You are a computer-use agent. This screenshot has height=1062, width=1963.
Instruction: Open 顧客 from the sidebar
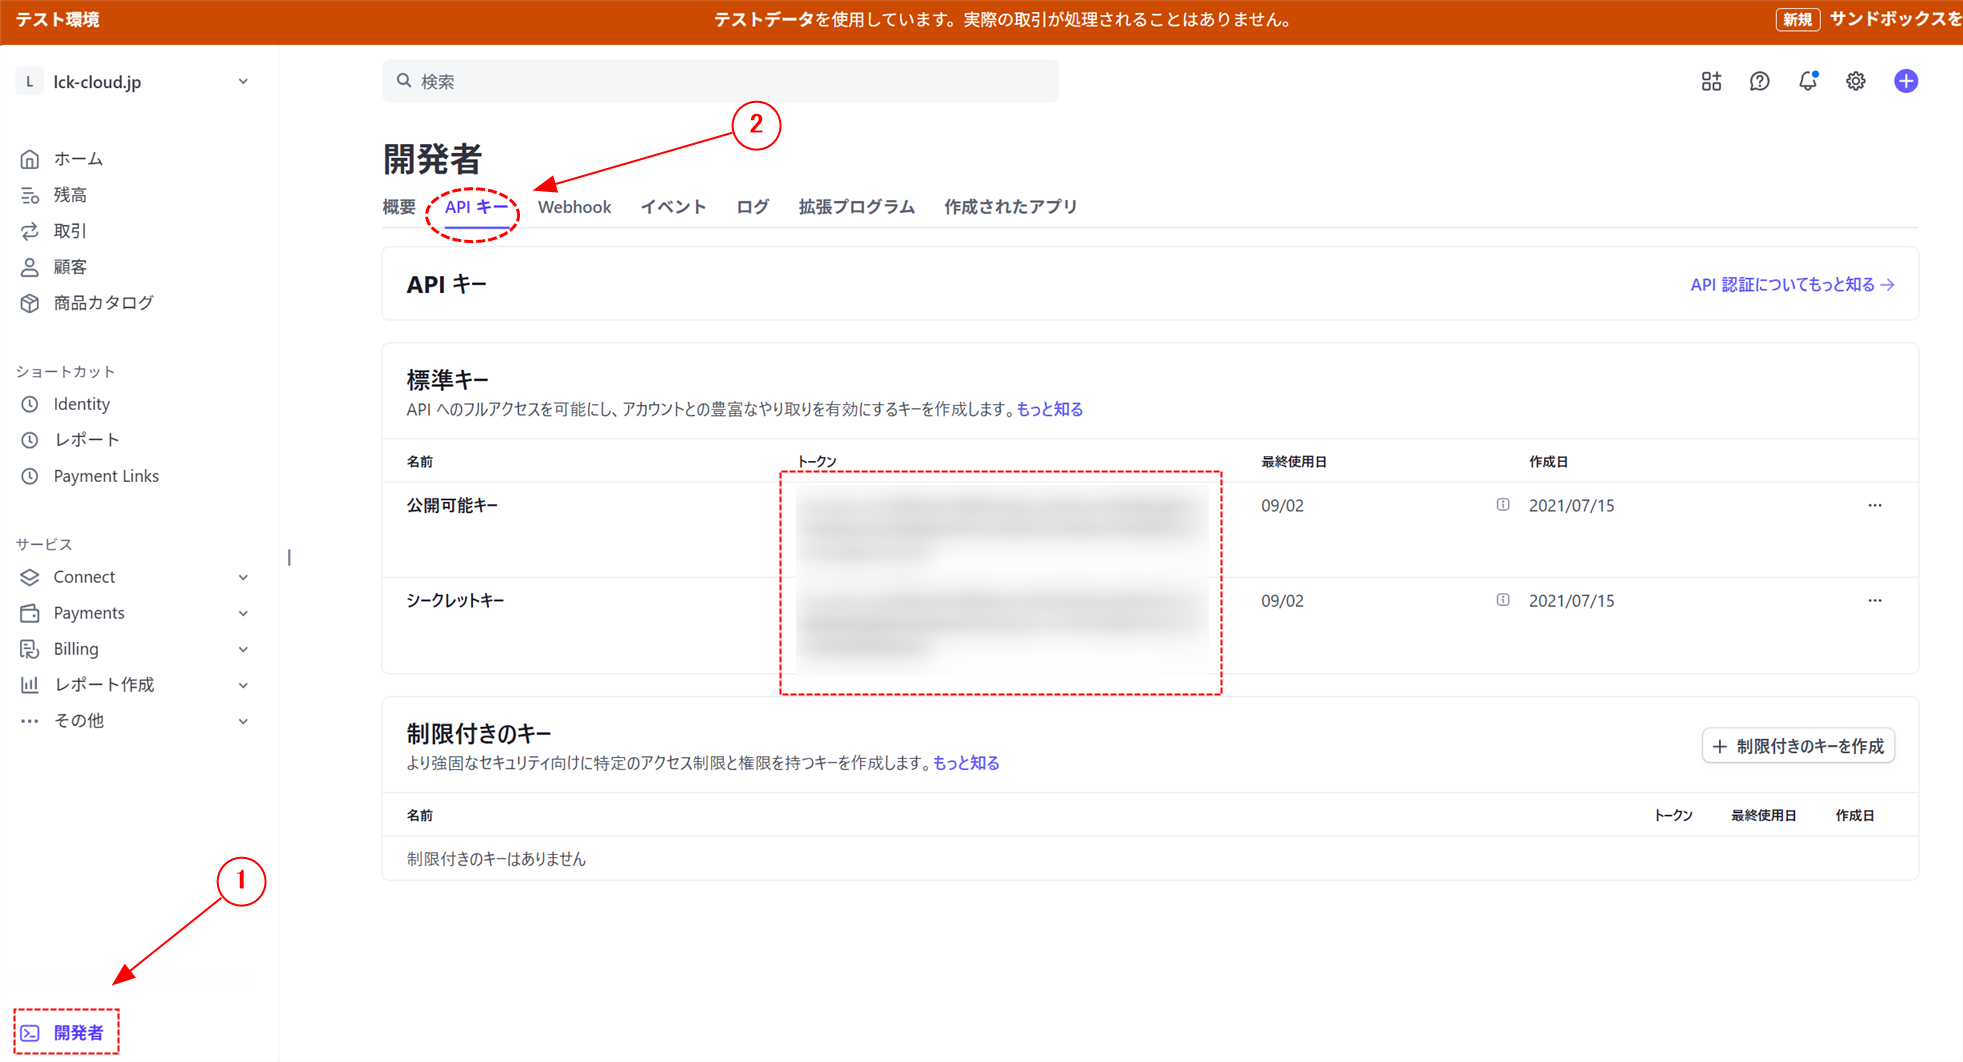[70, 266]
